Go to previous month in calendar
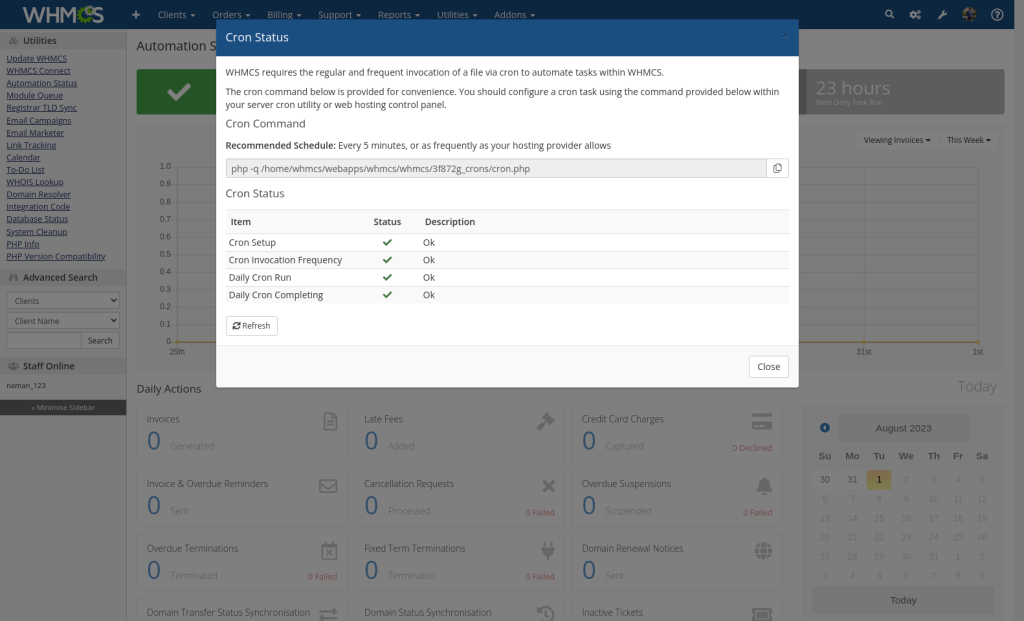Screen dimensions: 1024x621 click(x=825, y=428)
